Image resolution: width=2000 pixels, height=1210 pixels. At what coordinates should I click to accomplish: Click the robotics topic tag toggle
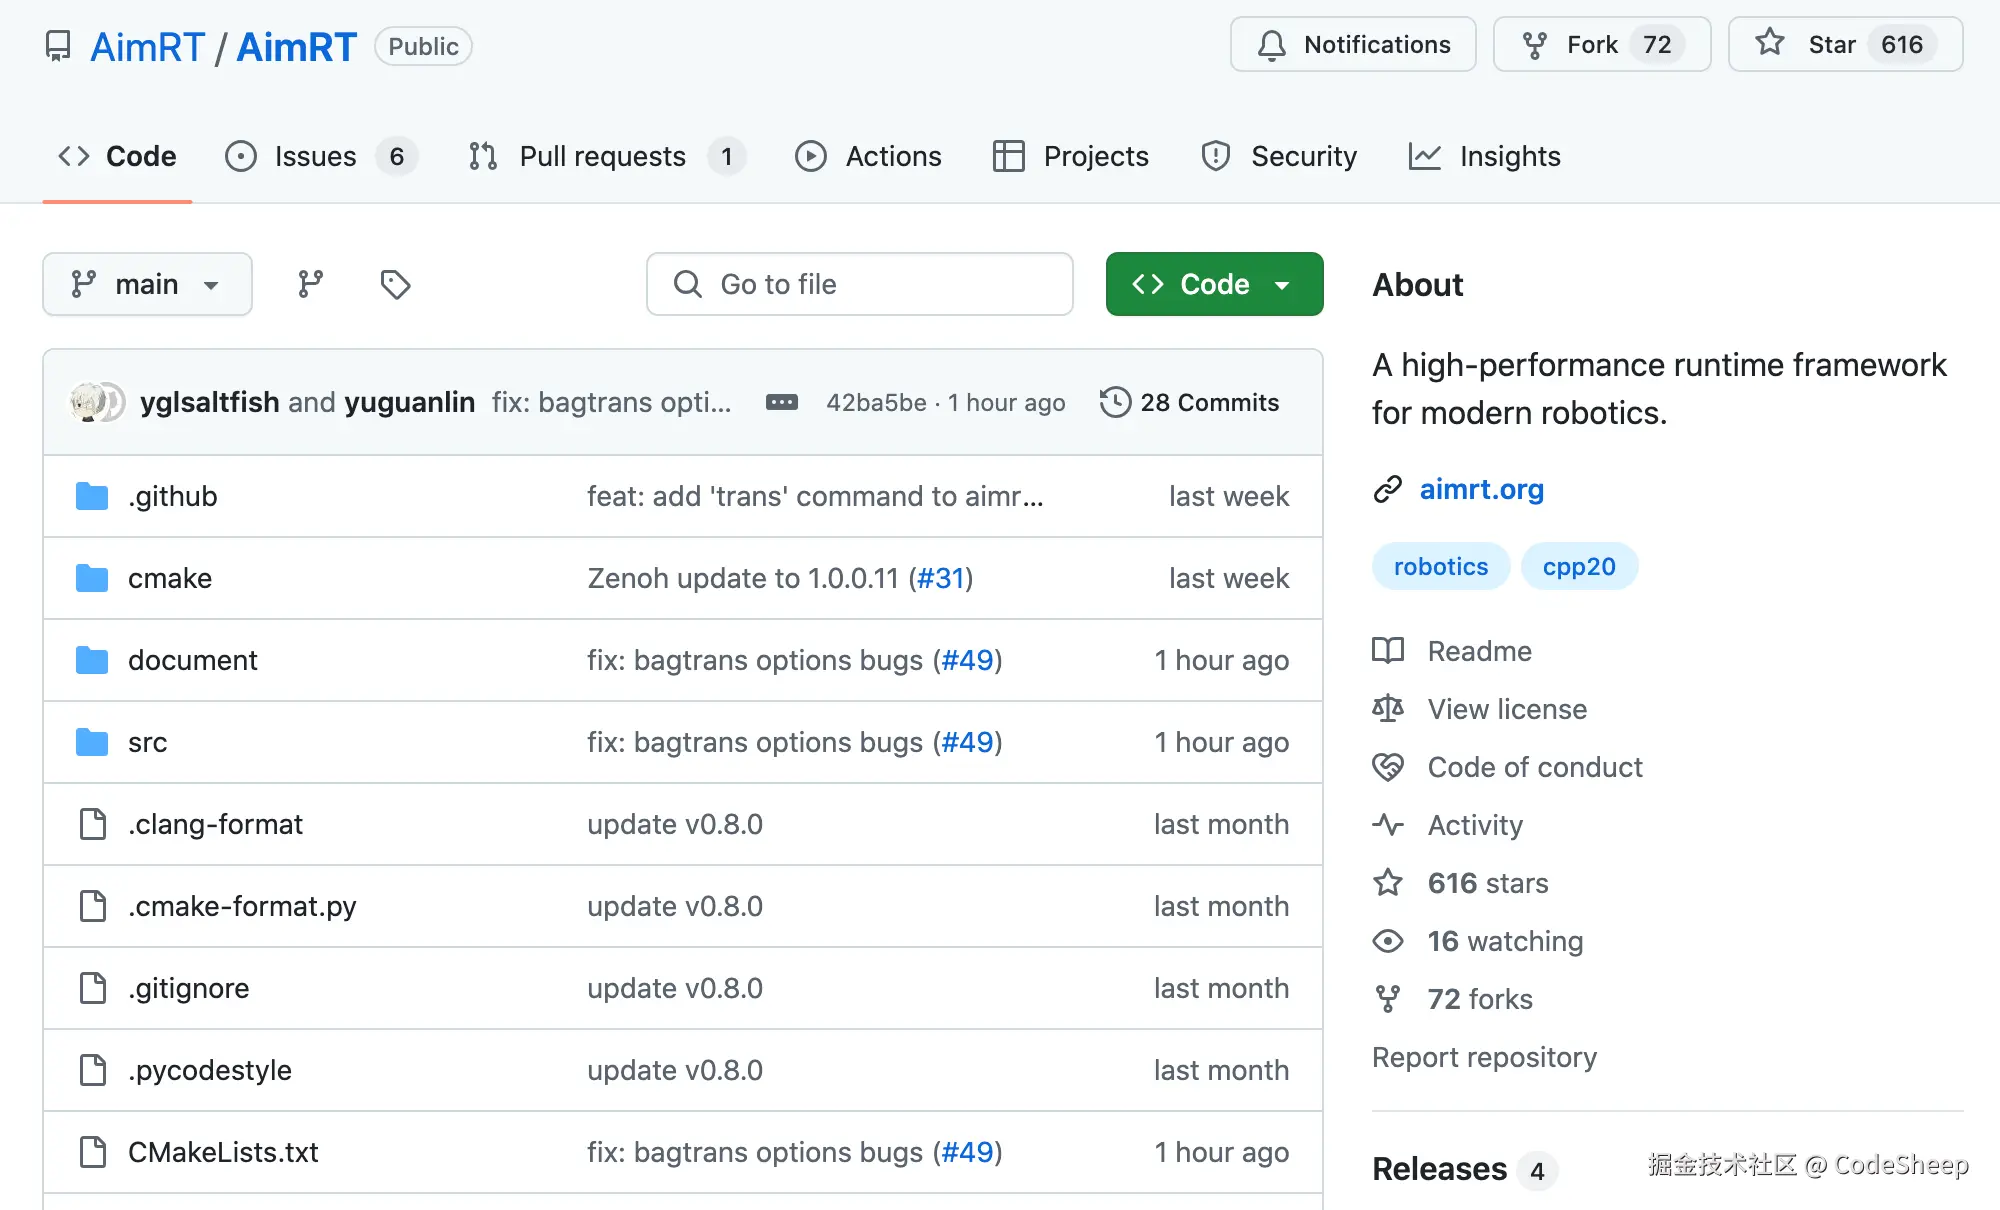(1439, 566)
